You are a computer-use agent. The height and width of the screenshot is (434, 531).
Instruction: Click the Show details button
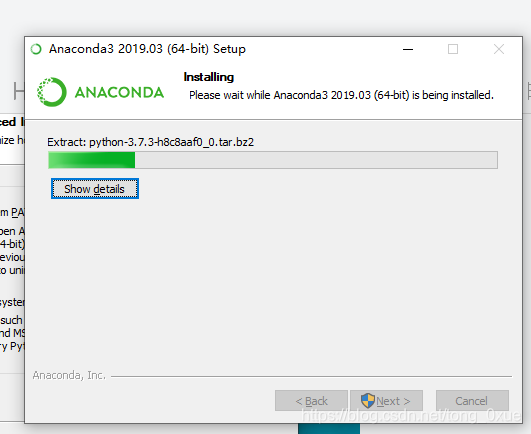95,189
